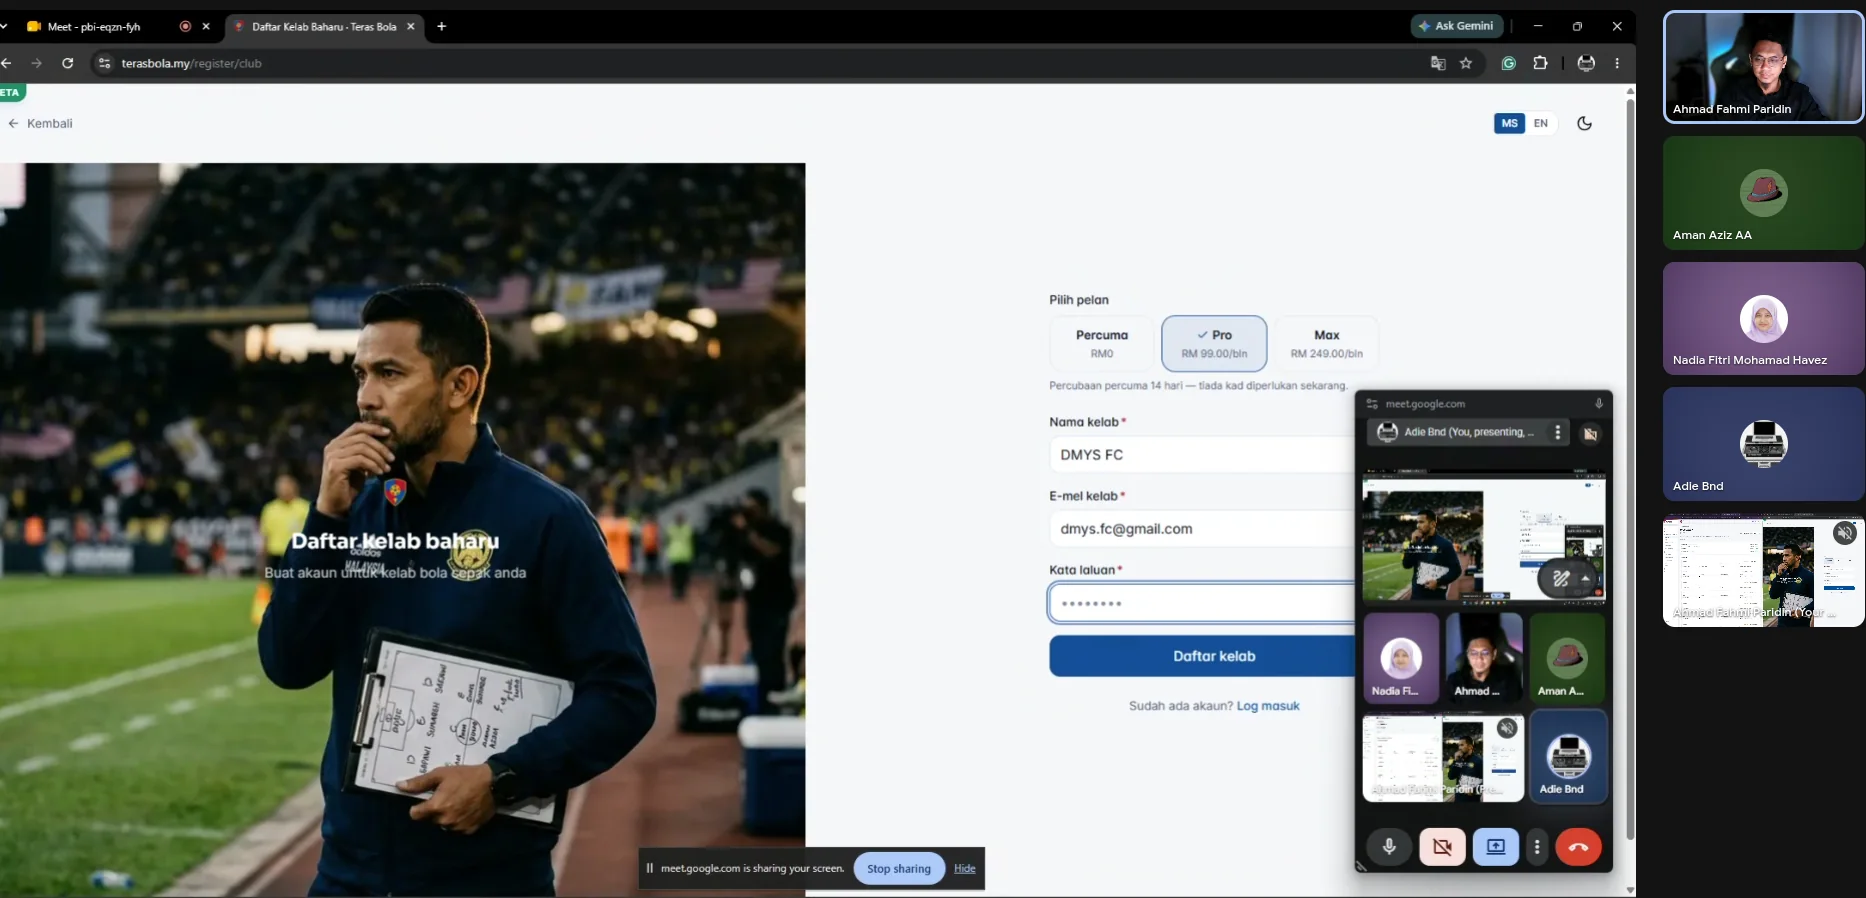This screenshot has width=1866, height=898.
Task: Click present screen button in Meet popup
Action: (x=1495, y=847)
